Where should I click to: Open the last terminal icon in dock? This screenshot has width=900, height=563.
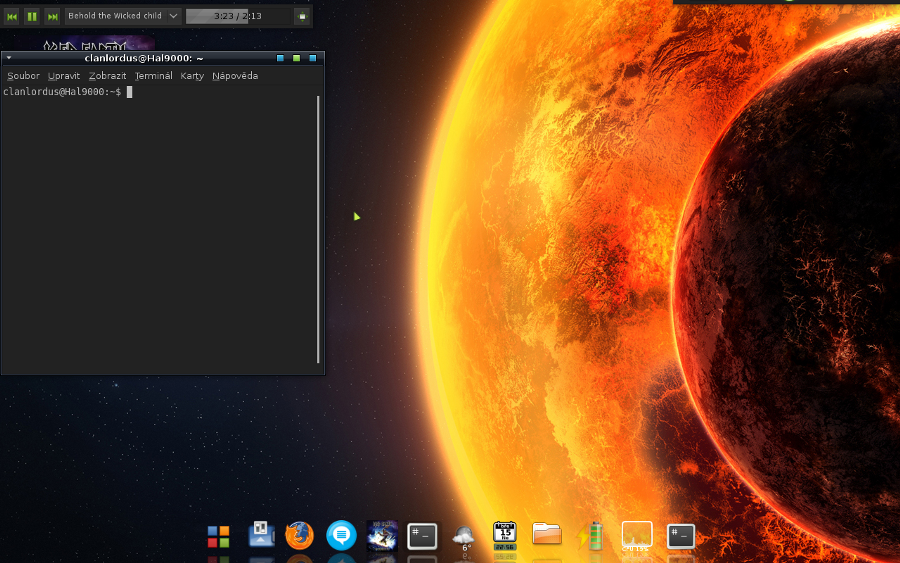pos(681,536)
